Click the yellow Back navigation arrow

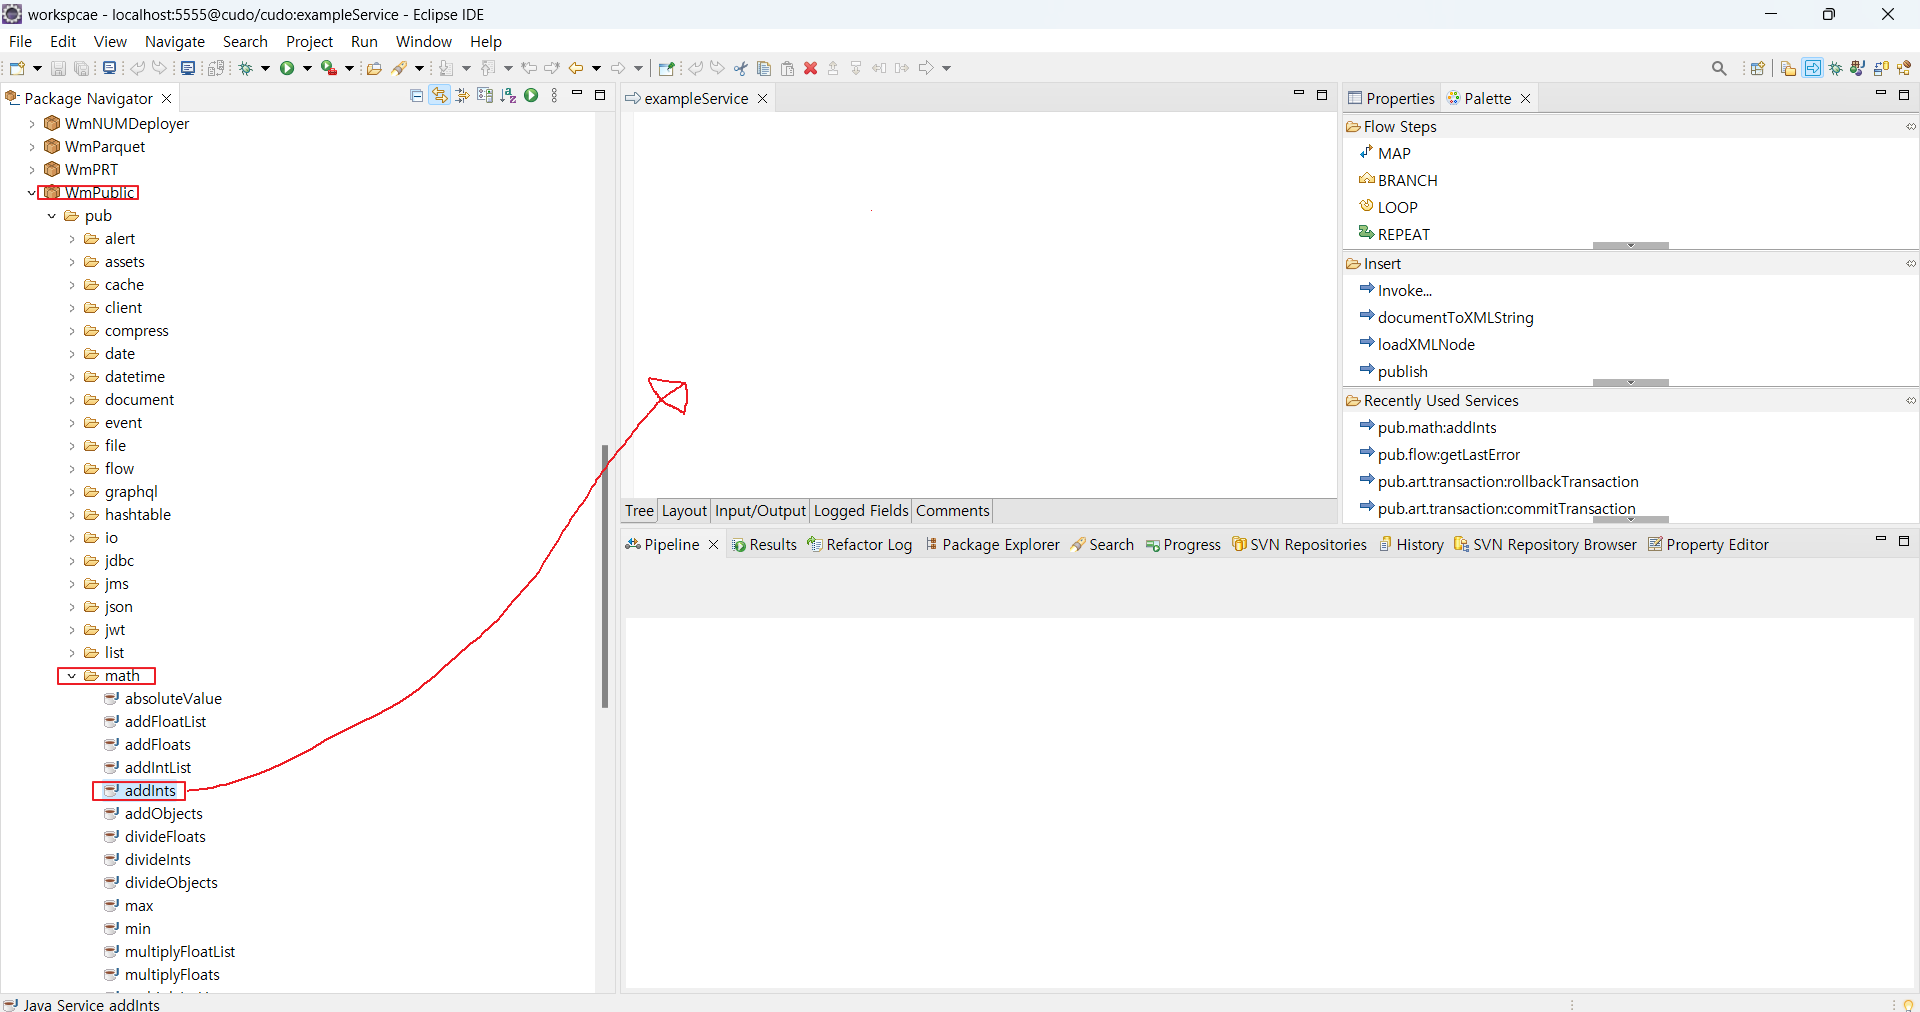(576, 68)
